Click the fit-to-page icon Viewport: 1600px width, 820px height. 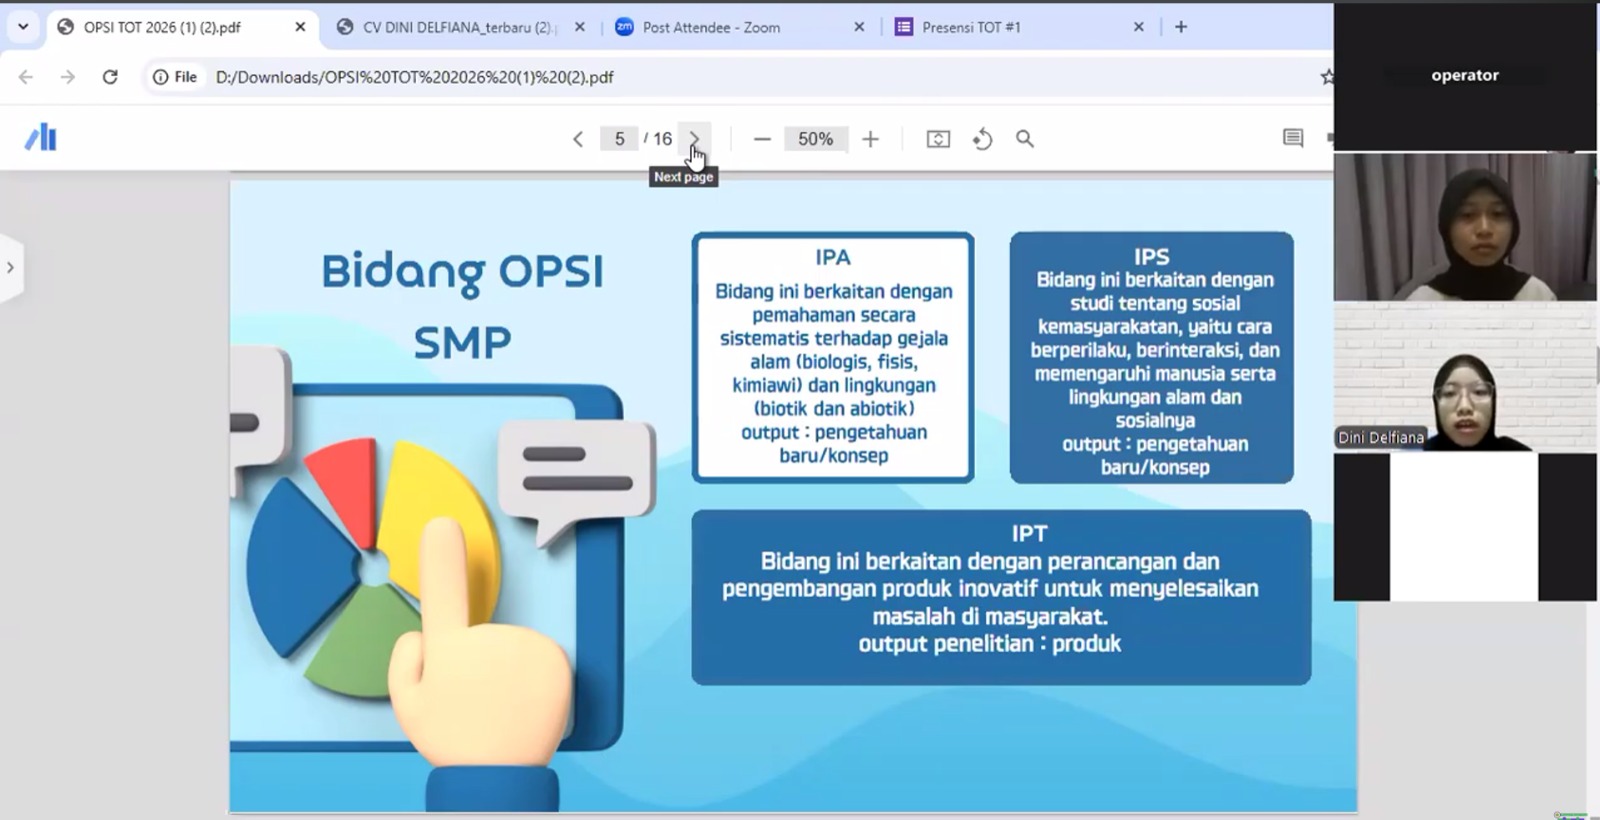(938, 139)
